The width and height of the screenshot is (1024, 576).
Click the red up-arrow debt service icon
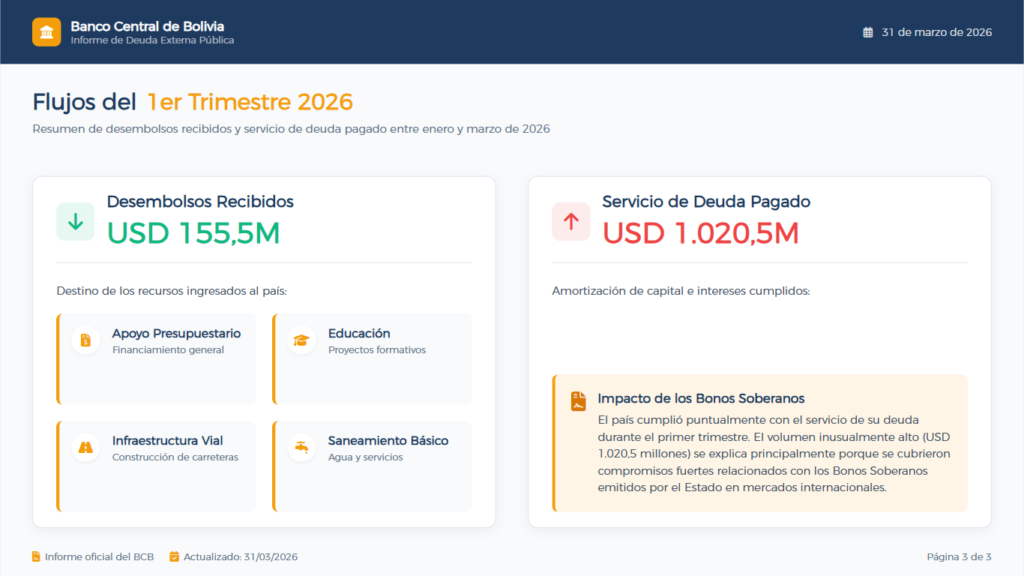click(571, 222)
